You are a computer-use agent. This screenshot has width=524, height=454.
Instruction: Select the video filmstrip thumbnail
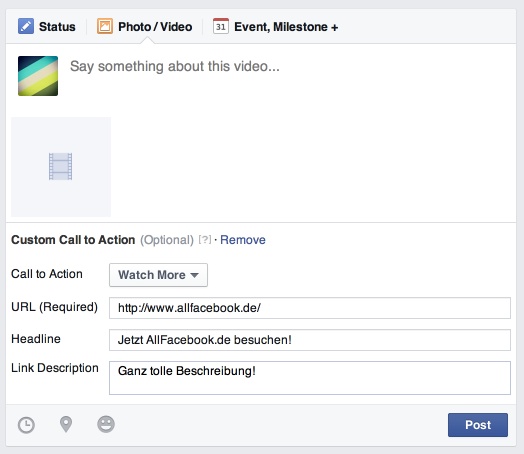click(61, 167)
